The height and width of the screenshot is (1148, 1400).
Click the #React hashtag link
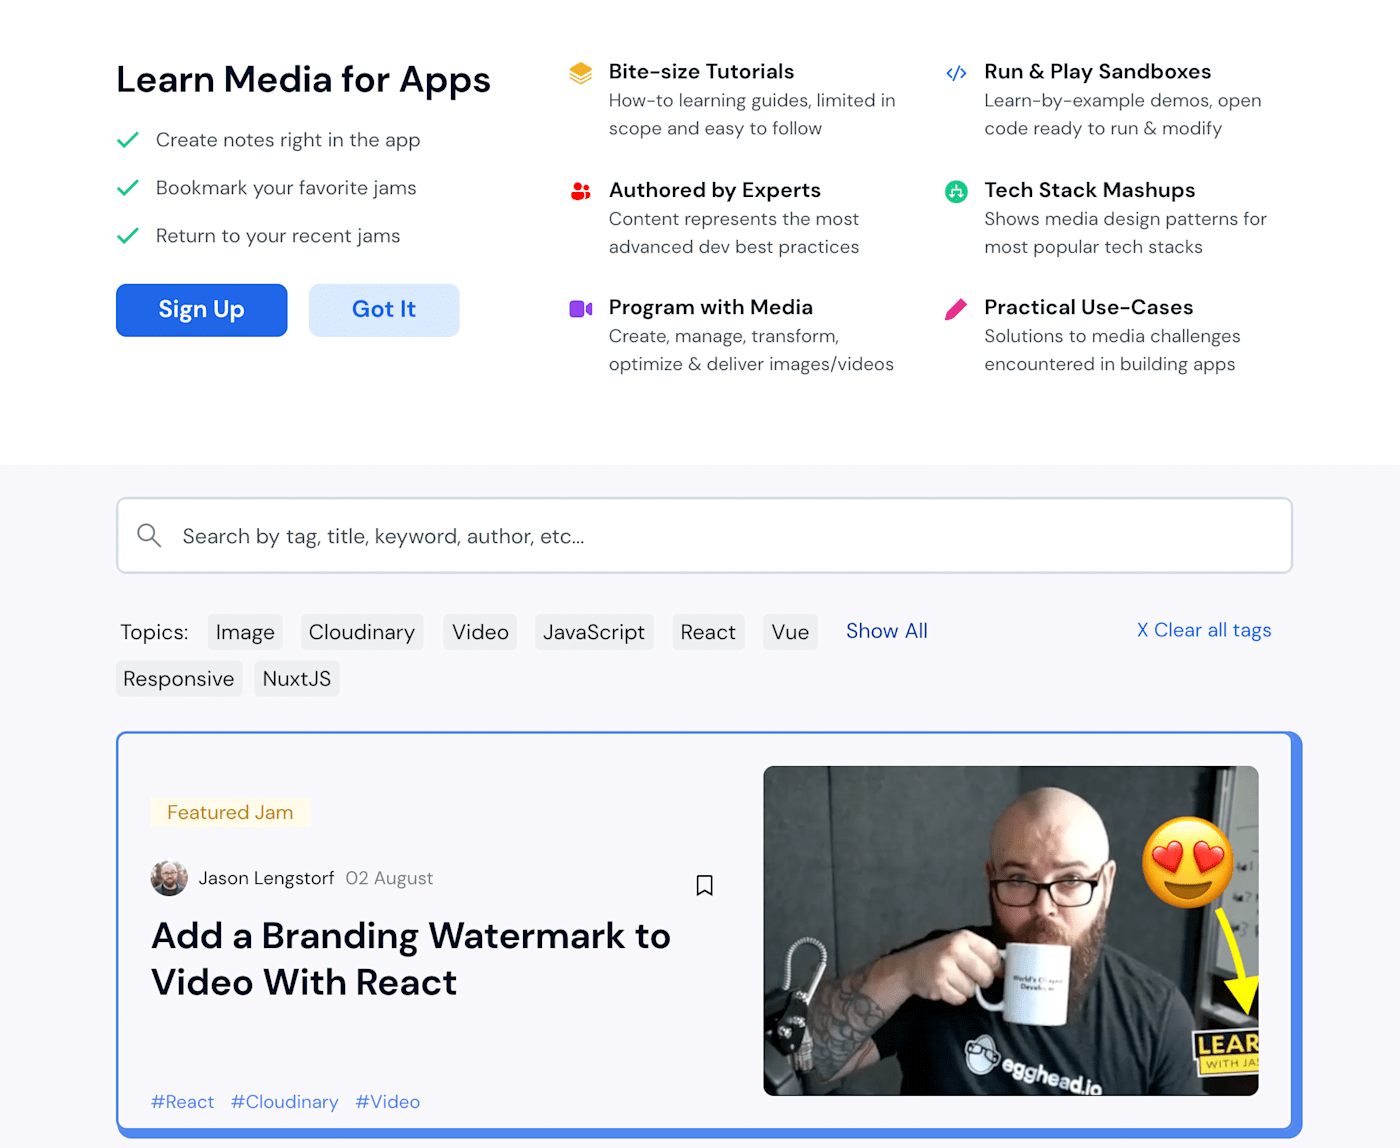182,1102
